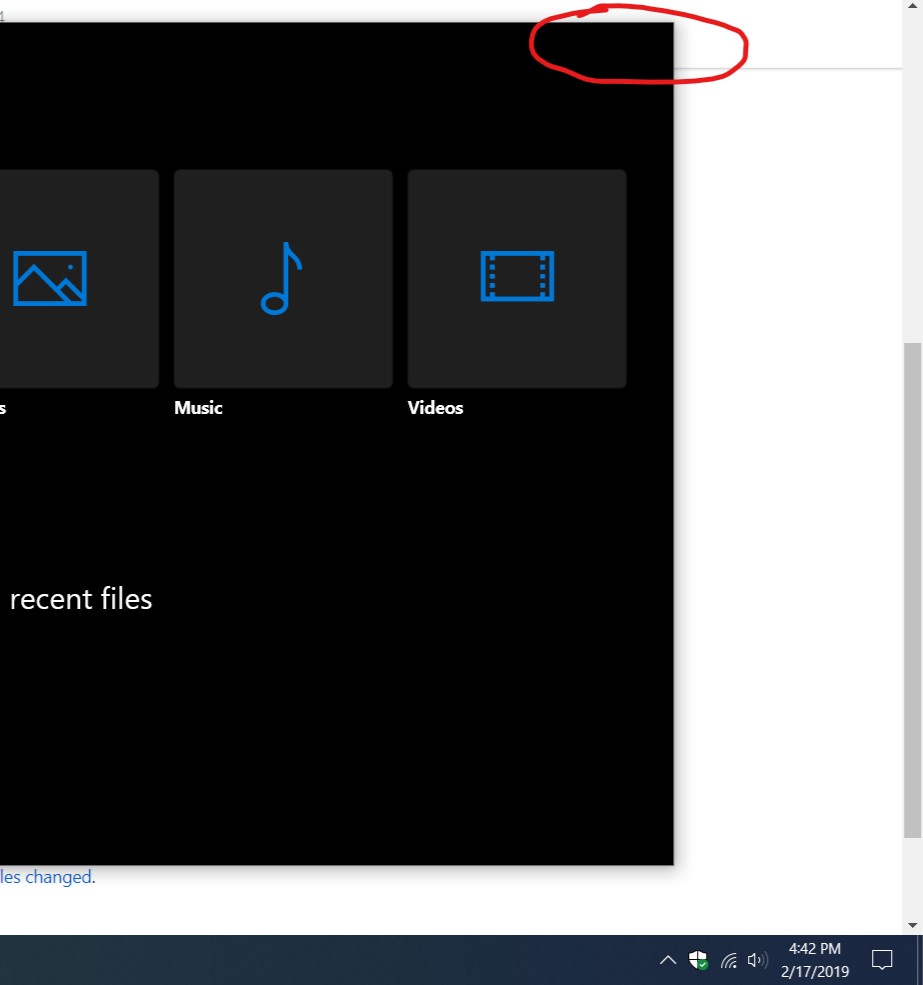Show hidden system tray icons

668,960
